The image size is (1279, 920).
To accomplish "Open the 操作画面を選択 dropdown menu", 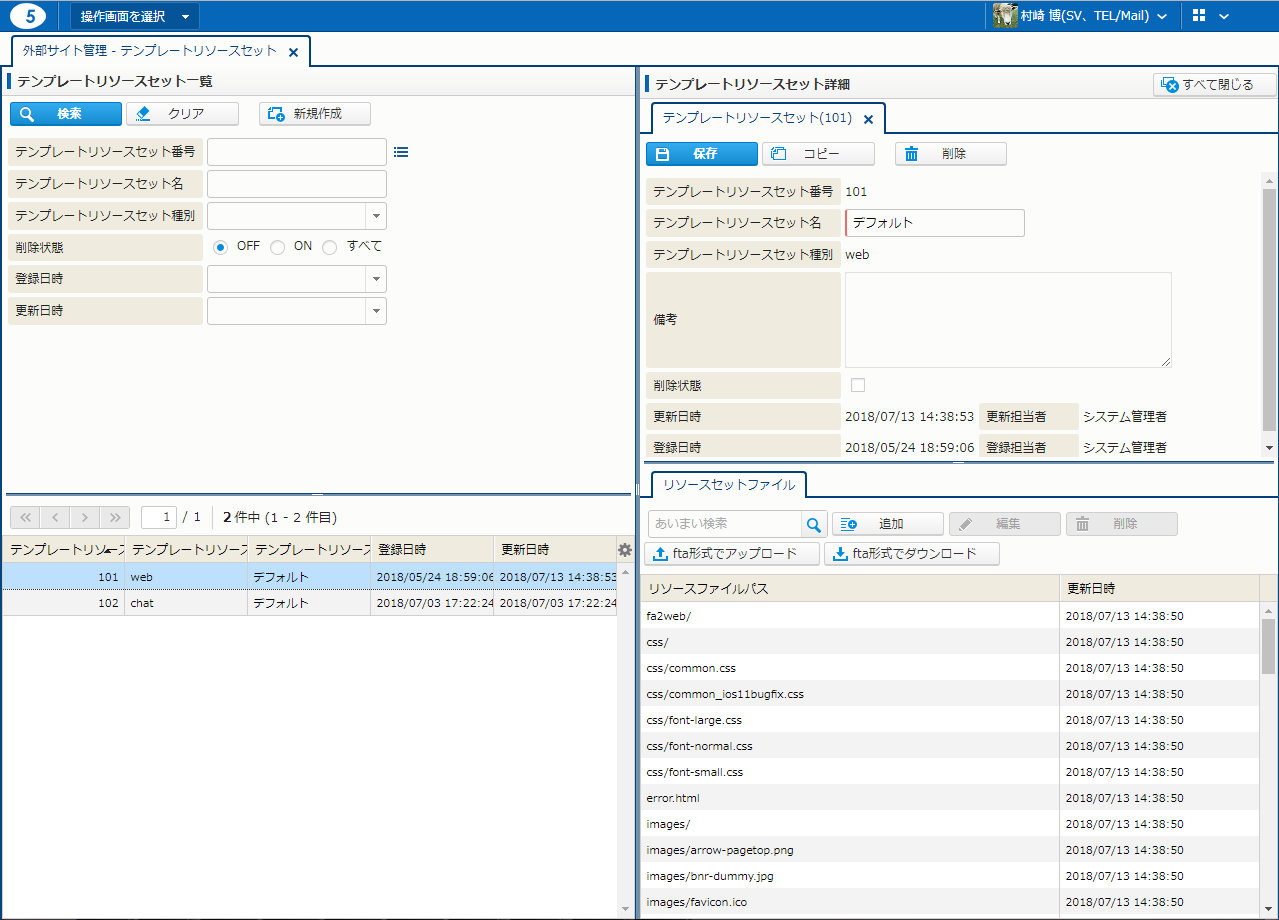I will click(x=135, y=16).
